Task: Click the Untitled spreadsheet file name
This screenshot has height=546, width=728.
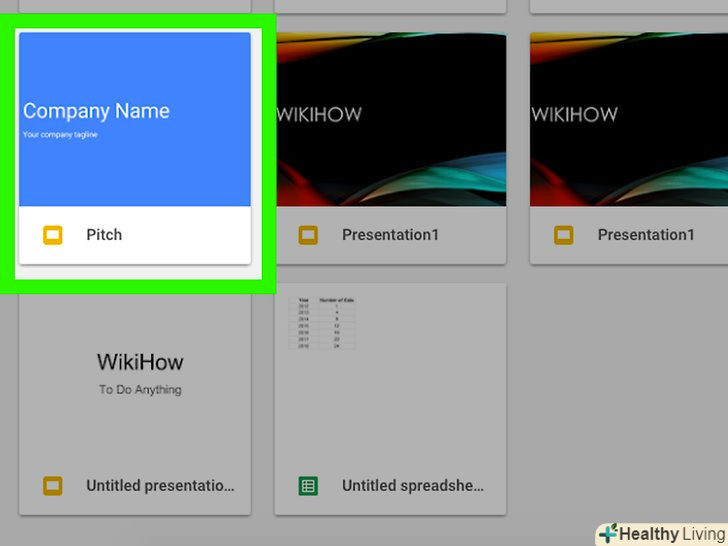Action: (413, 486)
